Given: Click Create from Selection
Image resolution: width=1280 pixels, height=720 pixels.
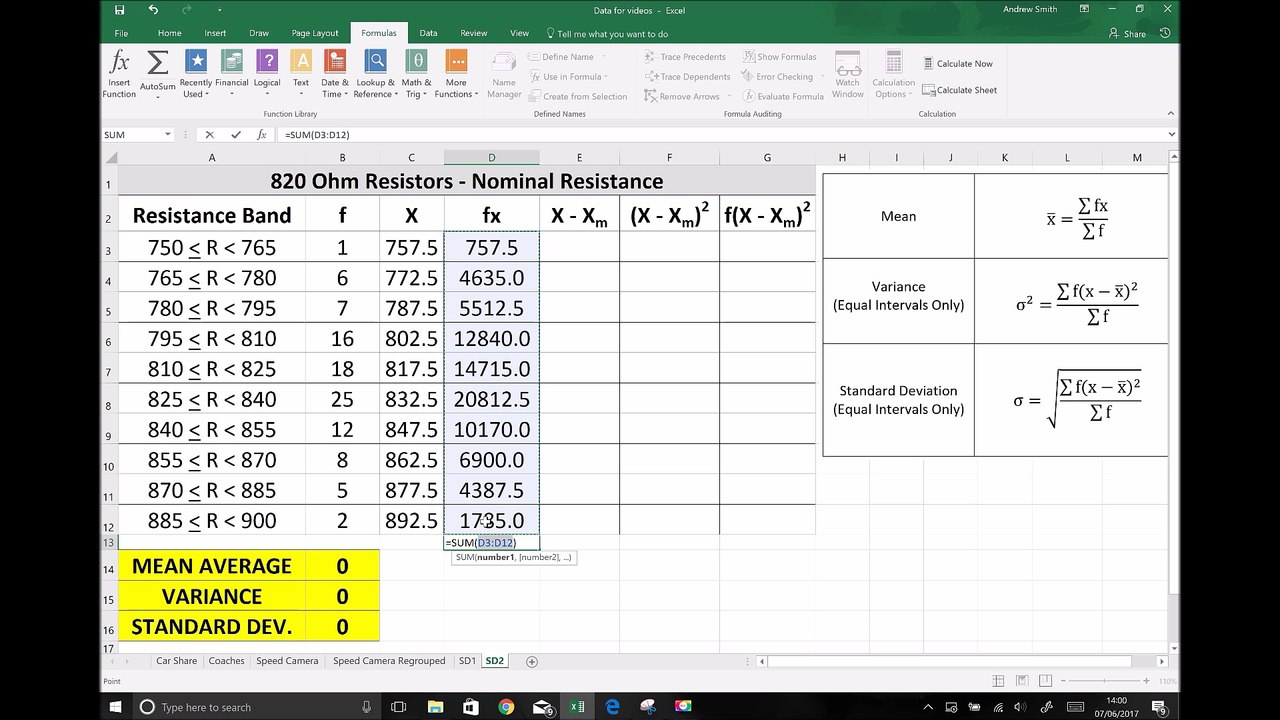Looking at the screenshot, I should tap(577, 97).
